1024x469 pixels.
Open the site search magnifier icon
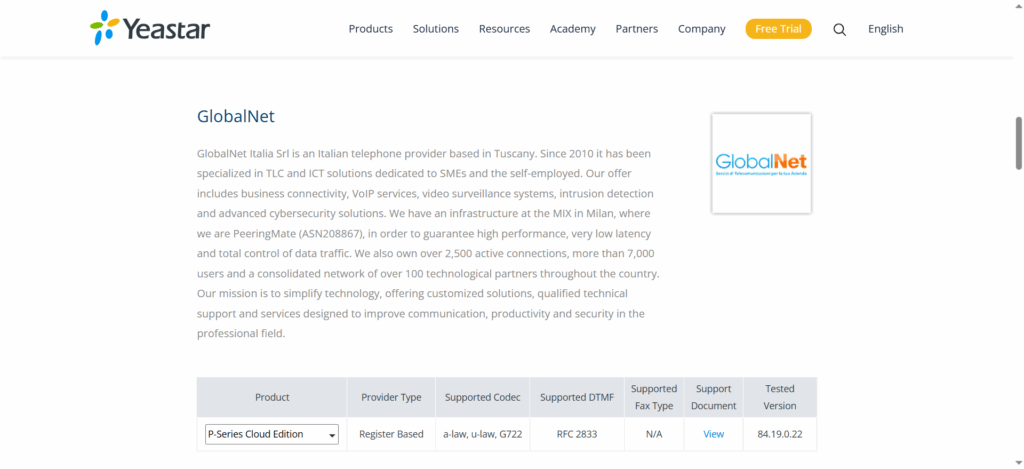840,29
